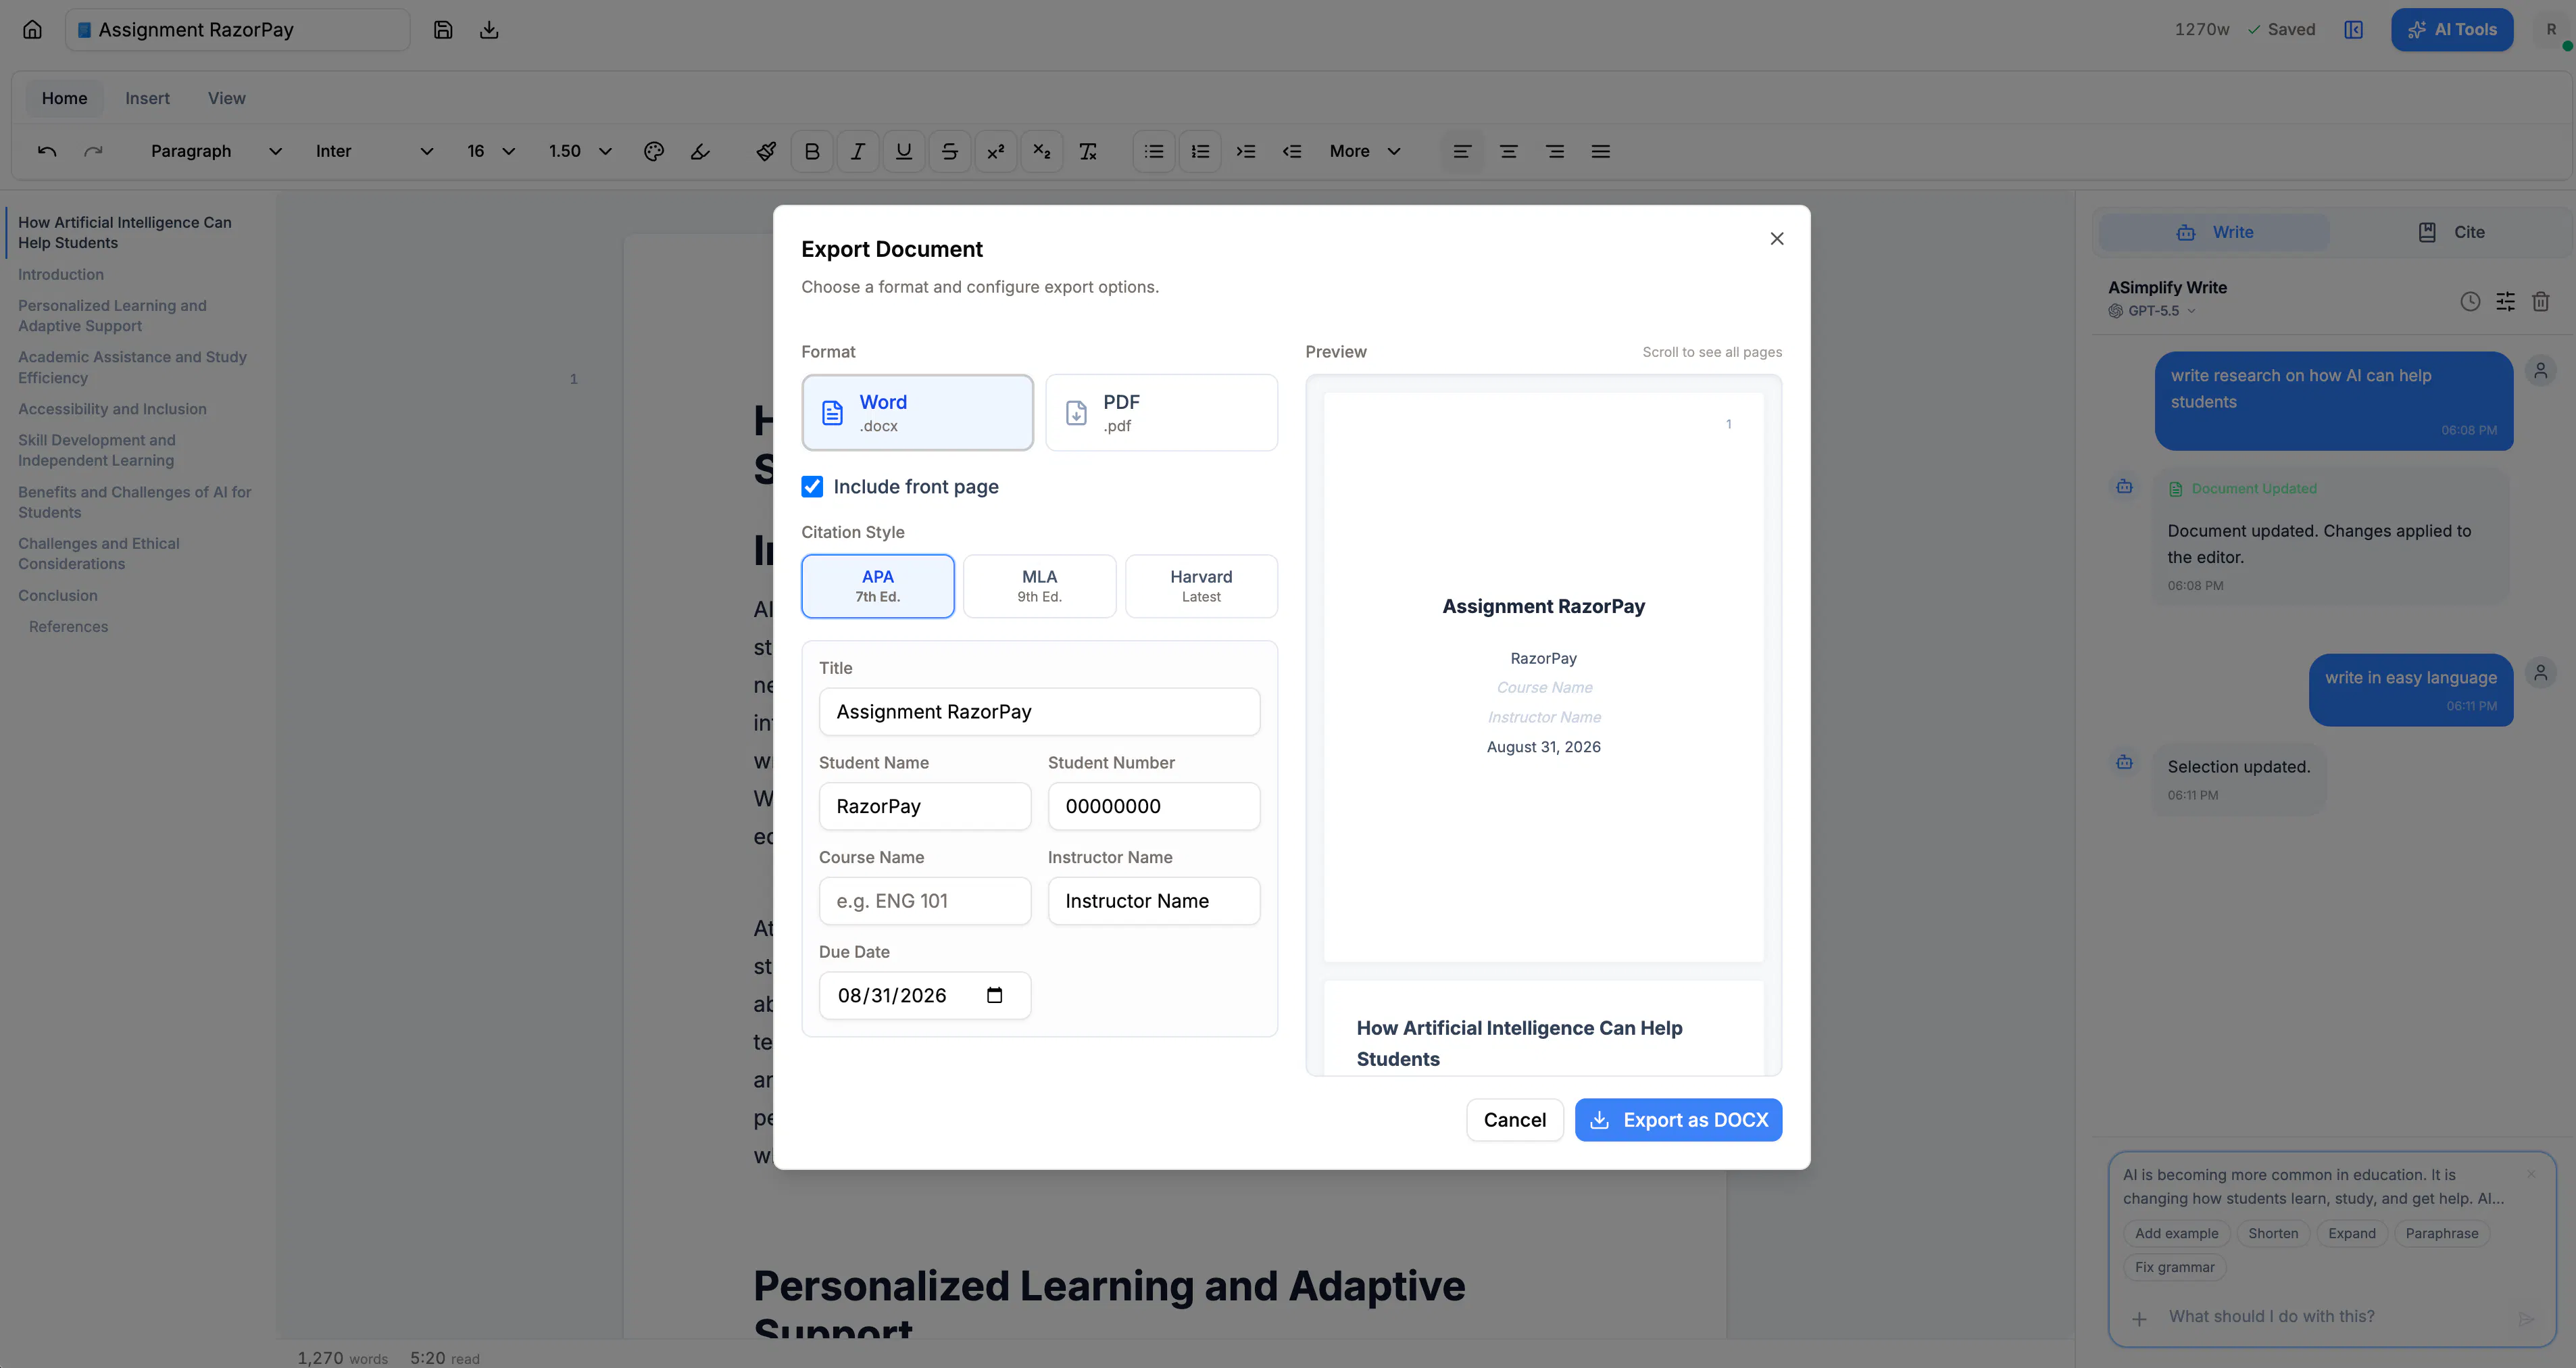
Task: Open font size 16 dropdown
Action: point(491,151)
